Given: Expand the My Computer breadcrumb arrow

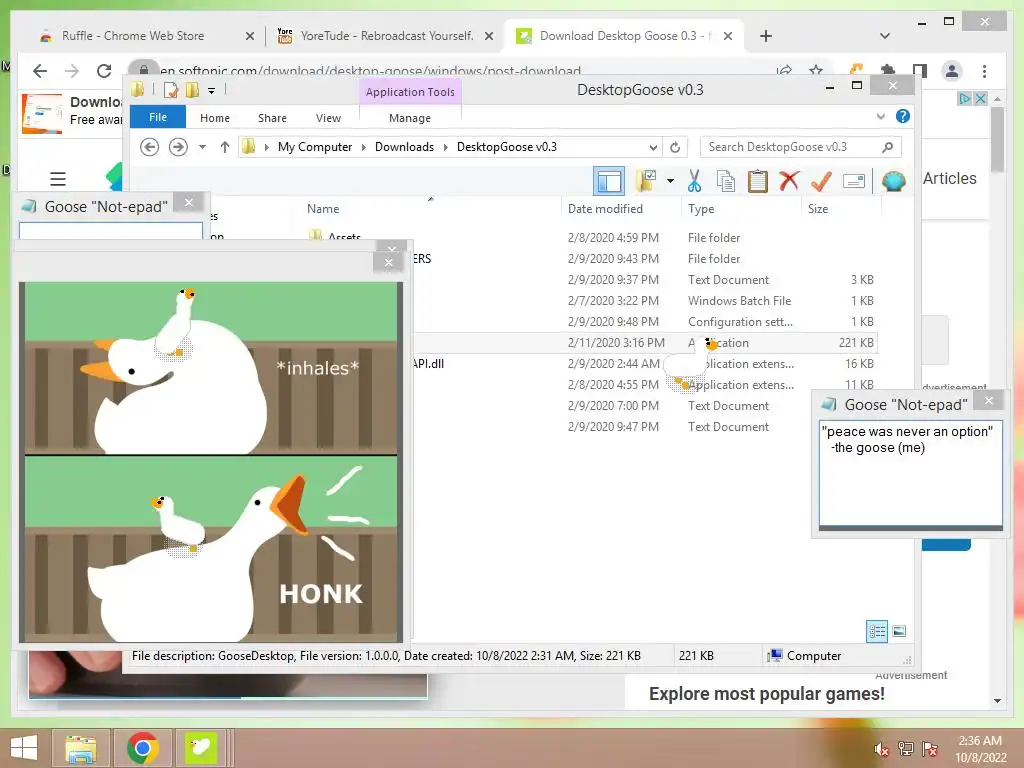Looking at the screenshot, I should click(x=364, y=147).
